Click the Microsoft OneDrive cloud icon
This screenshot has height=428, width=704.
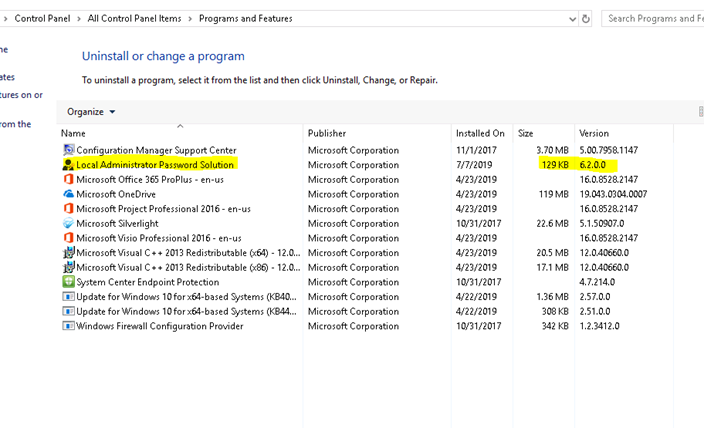[x=68, y=194]
